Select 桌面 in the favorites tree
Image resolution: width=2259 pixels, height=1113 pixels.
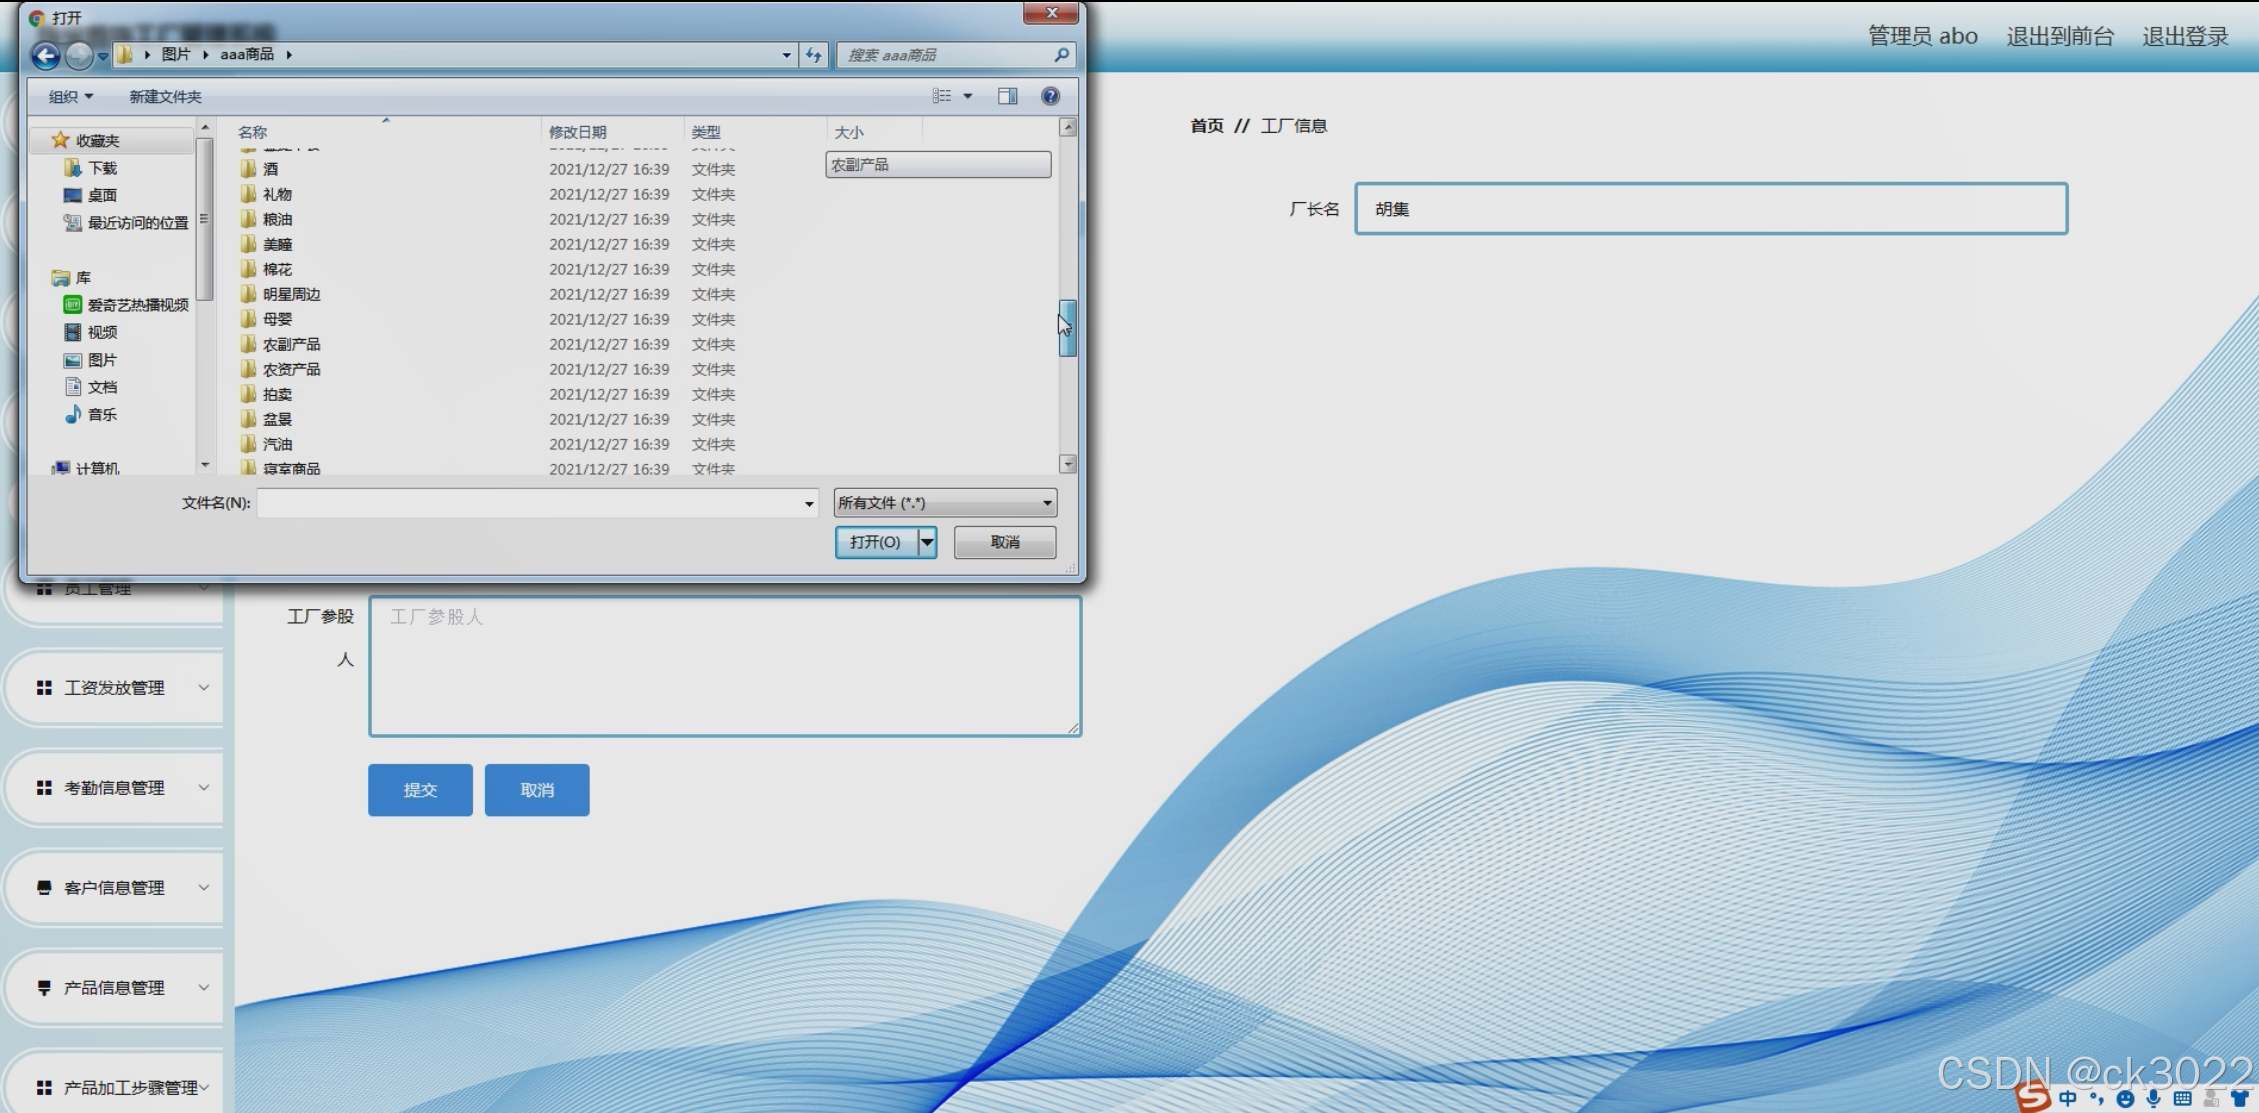click(102, 195)
